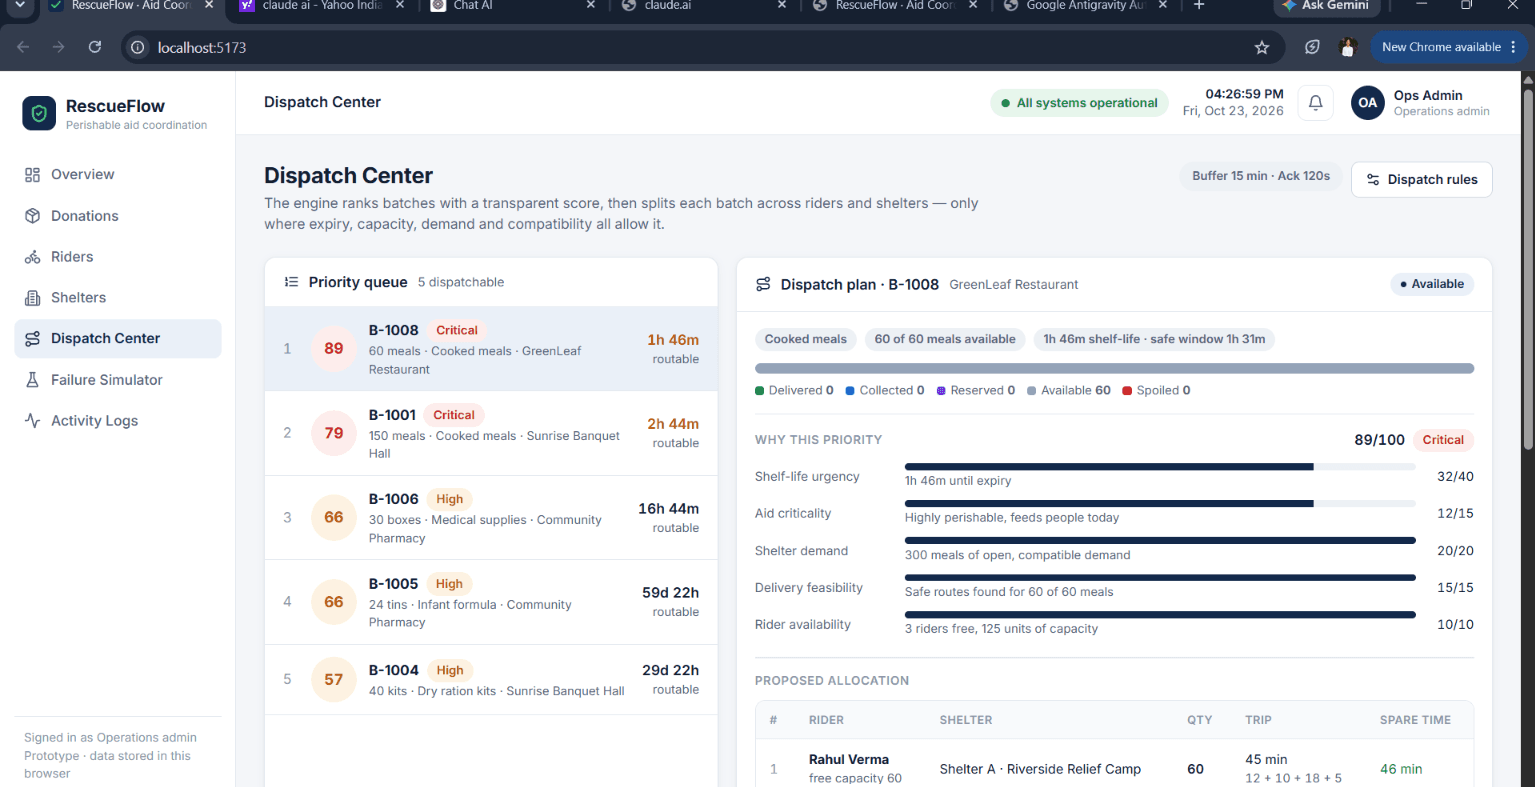Open the Riders section

point(118,257)
